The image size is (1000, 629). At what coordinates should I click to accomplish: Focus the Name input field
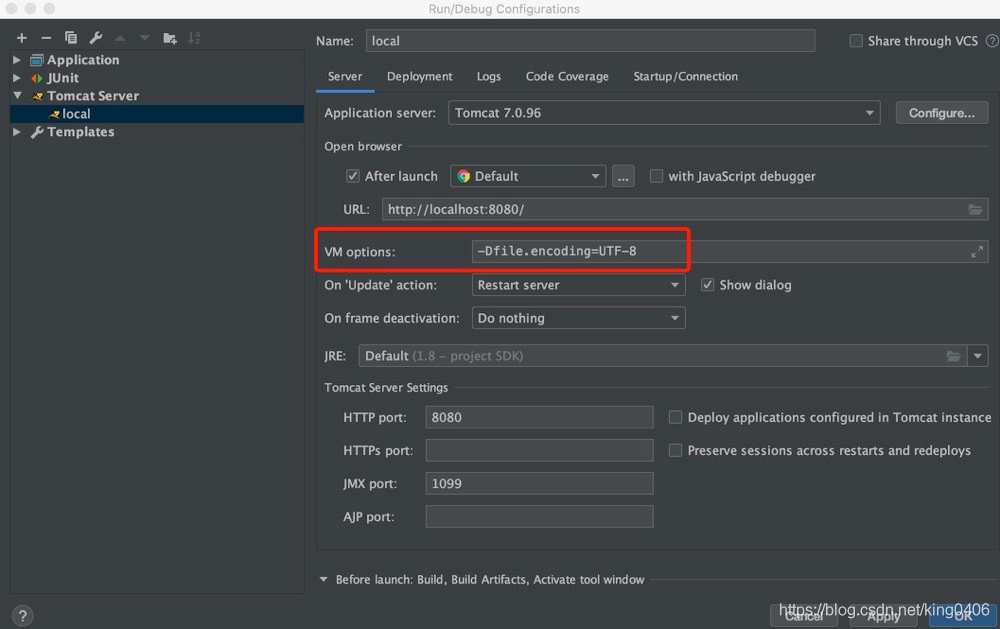click(591, 41)
